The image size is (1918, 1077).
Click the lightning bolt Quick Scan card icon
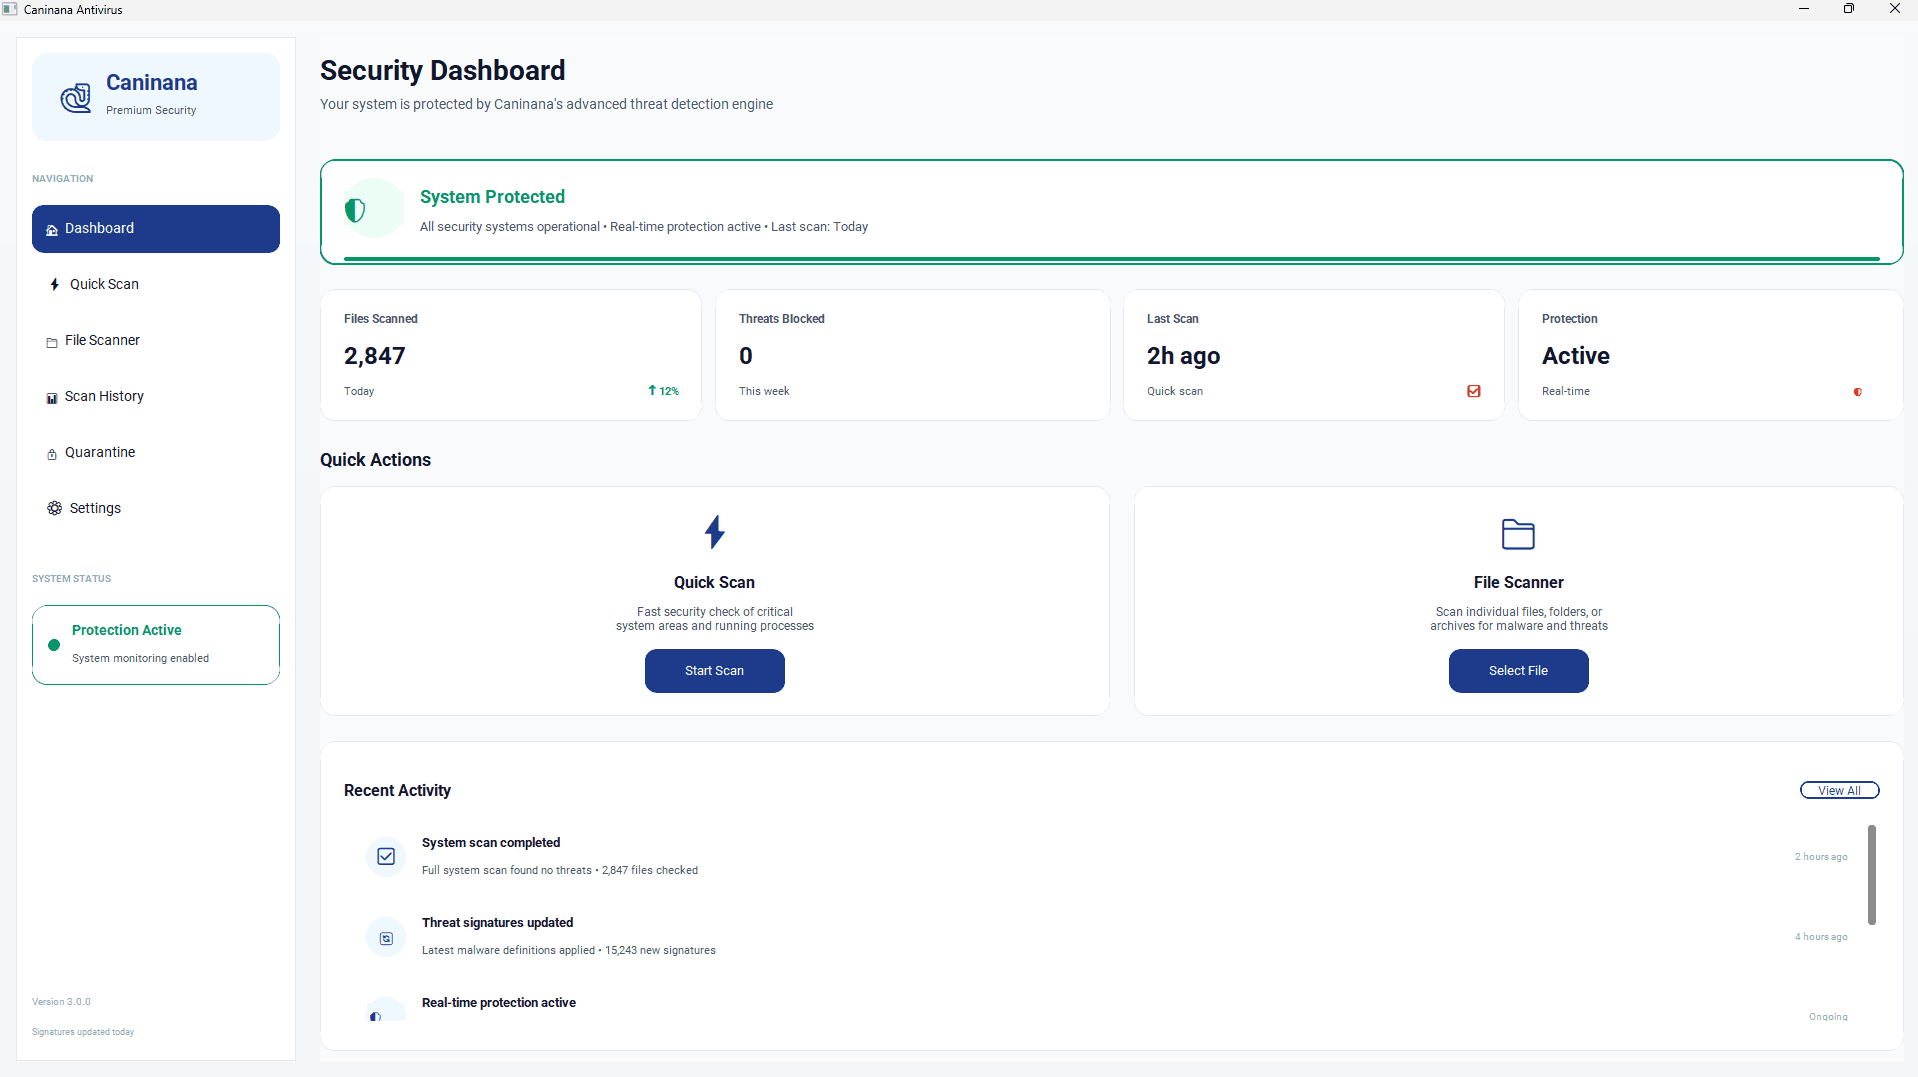click(x=714, y=532)
